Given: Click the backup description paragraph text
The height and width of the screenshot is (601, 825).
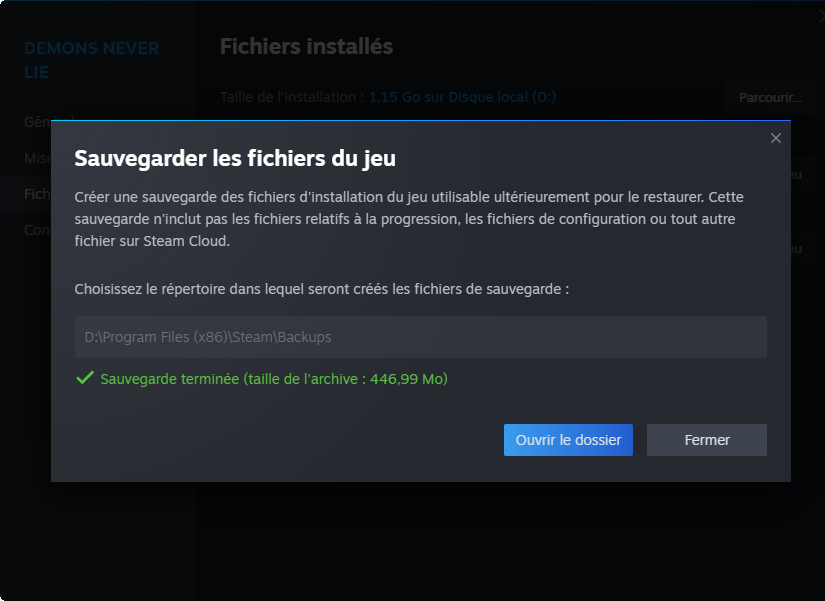Looking at the screenshot, I should pyautogui.click(x=409, y=219).
